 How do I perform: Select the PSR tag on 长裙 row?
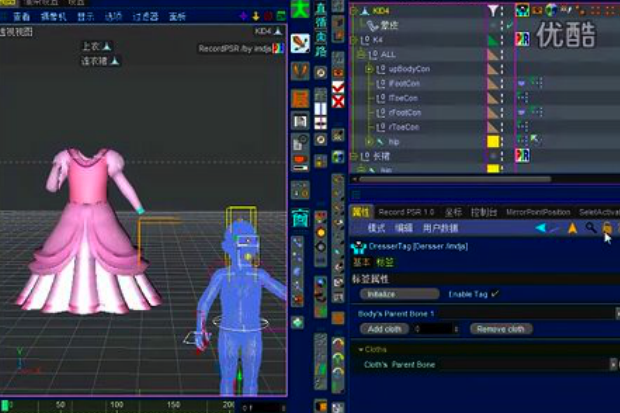(522, 155)
